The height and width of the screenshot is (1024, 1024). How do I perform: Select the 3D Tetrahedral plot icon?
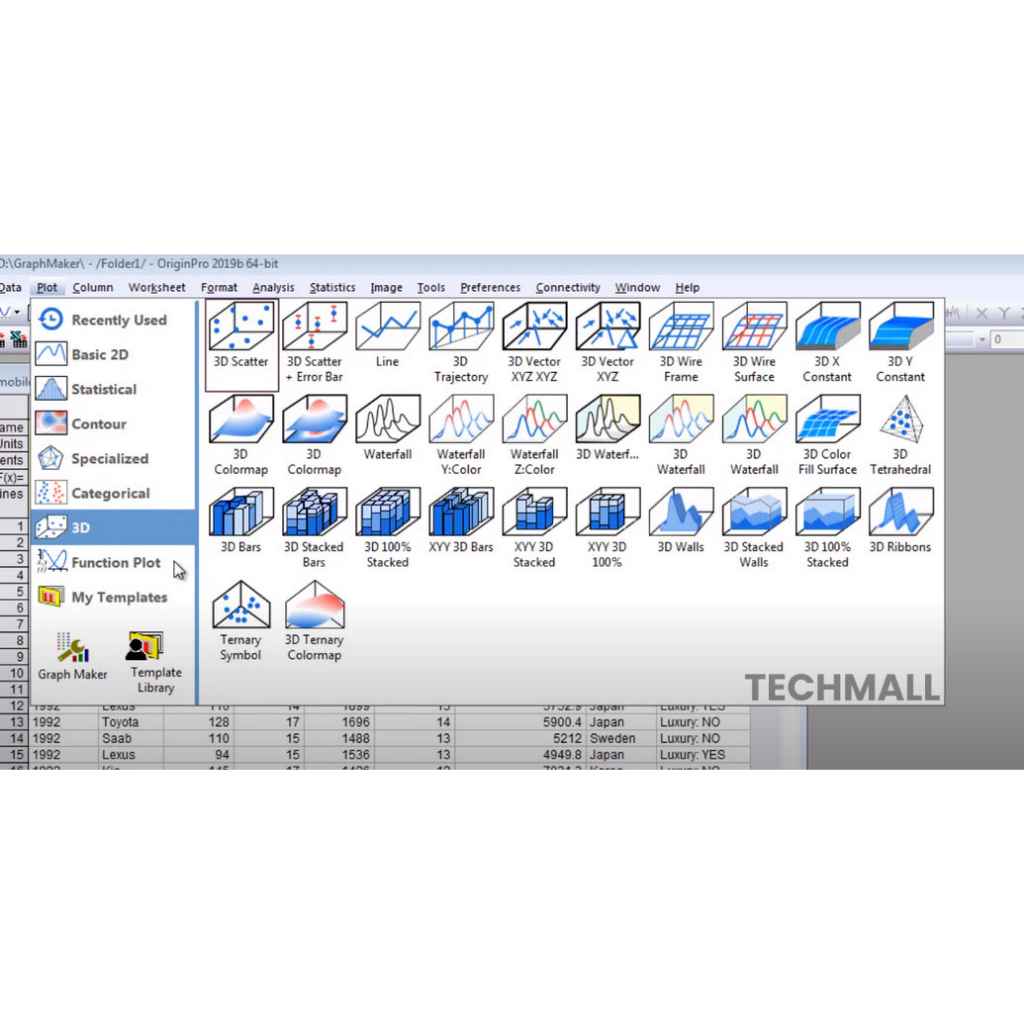point(900,419)
